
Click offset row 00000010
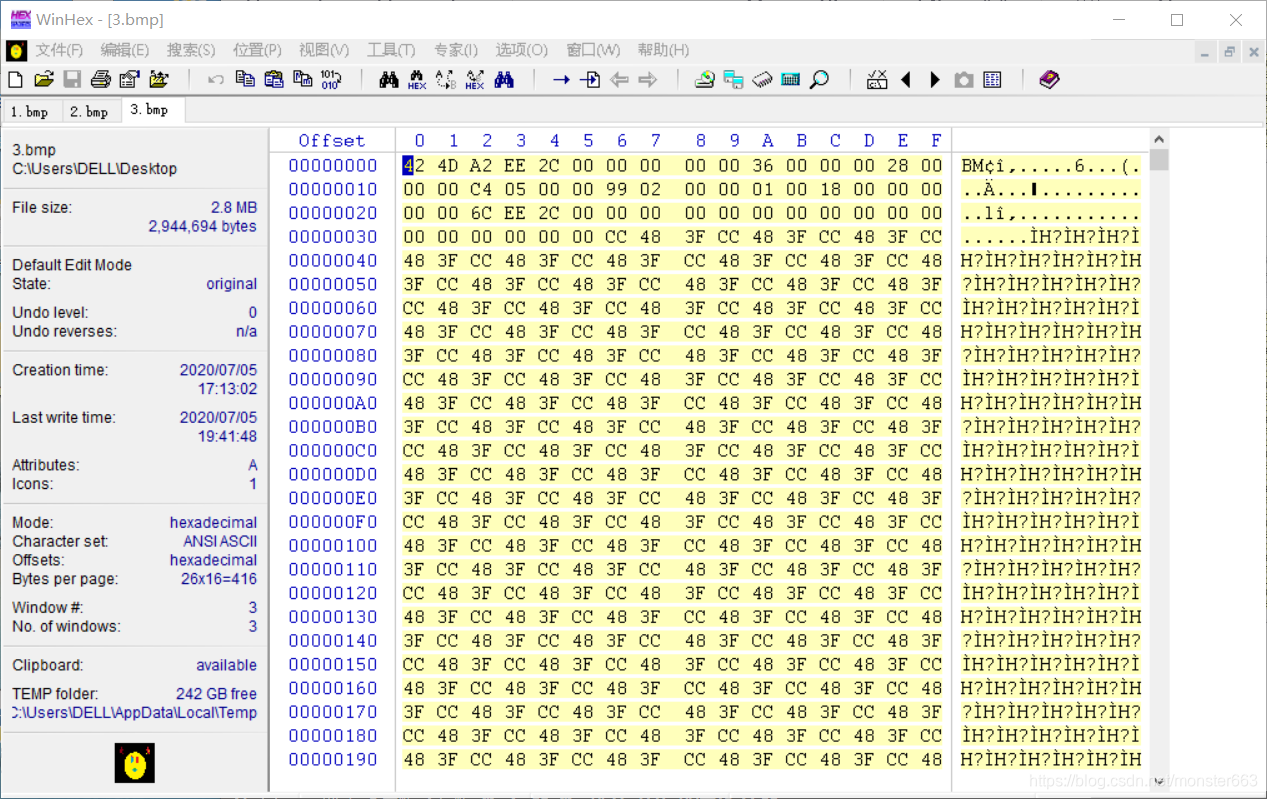(x=333, y=189)
